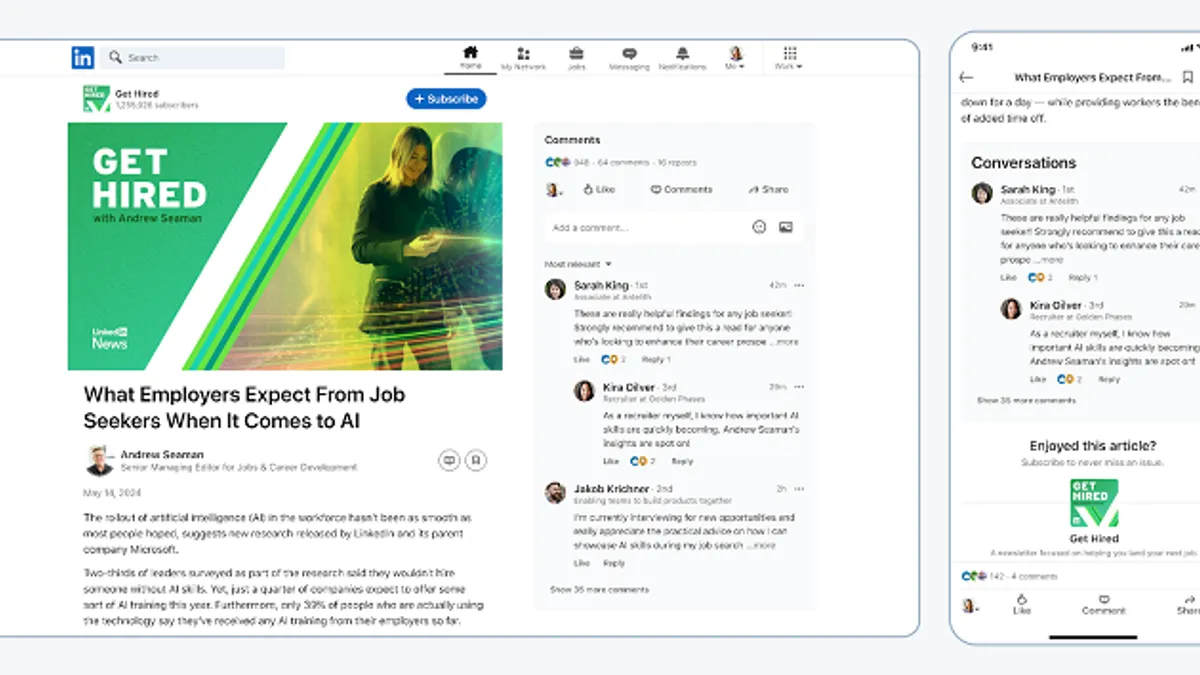The height and width of the screenshot is (675, 1200).
Task: Like the article in Comments panel
Action: [599, 189]
